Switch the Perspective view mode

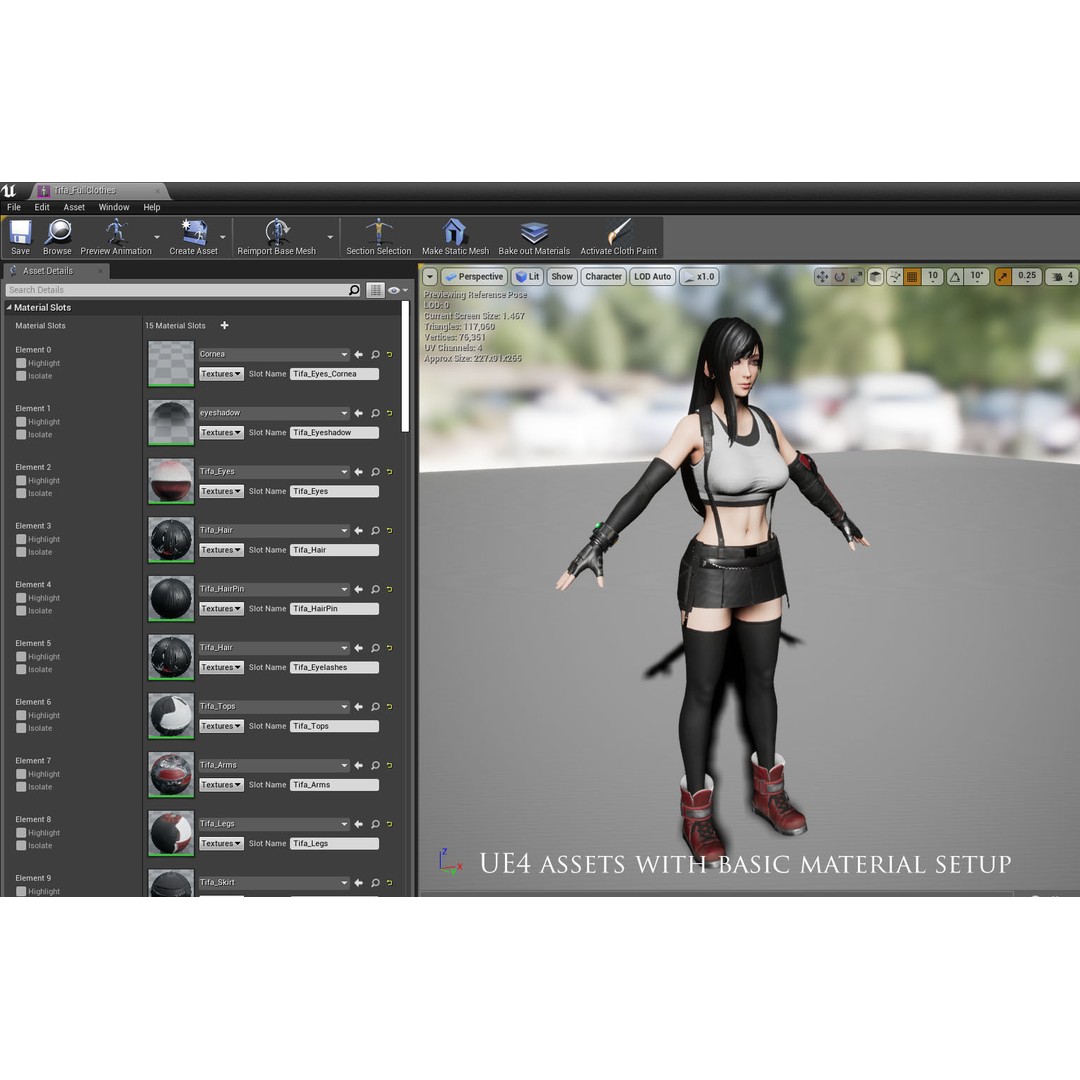coord(475,277)
